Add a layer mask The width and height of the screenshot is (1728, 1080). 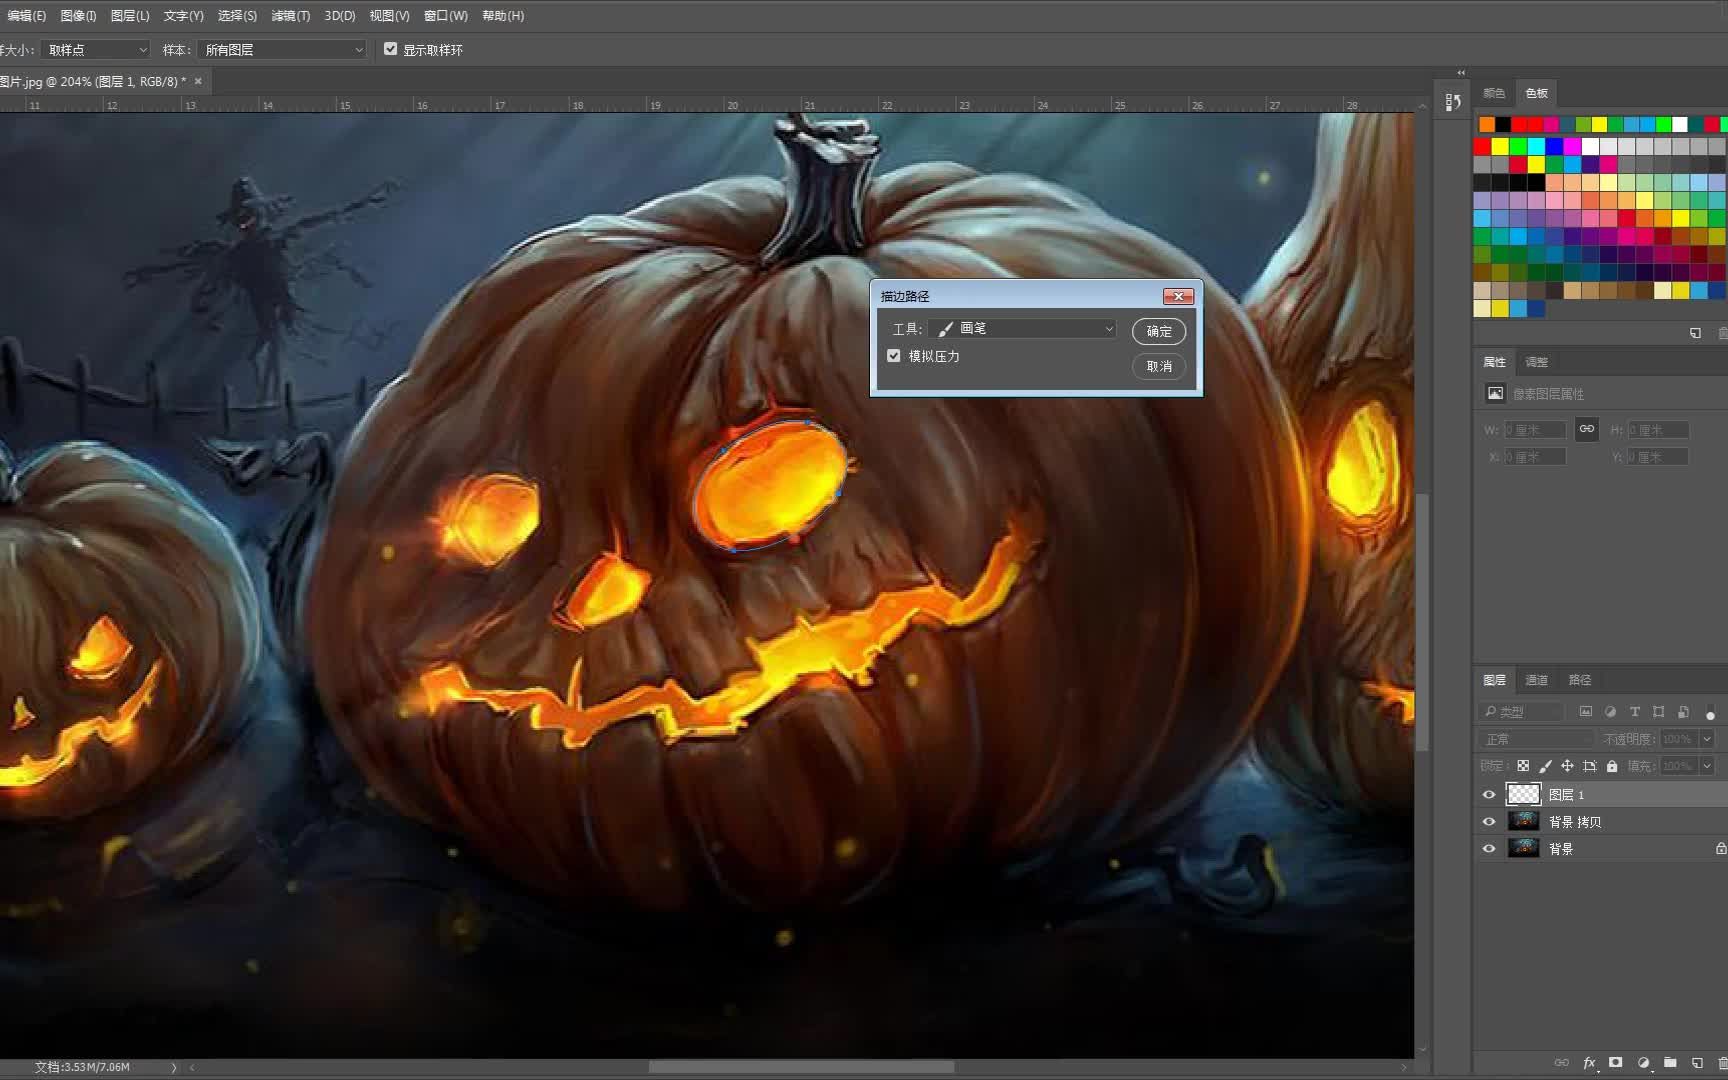(1616, 1063)
